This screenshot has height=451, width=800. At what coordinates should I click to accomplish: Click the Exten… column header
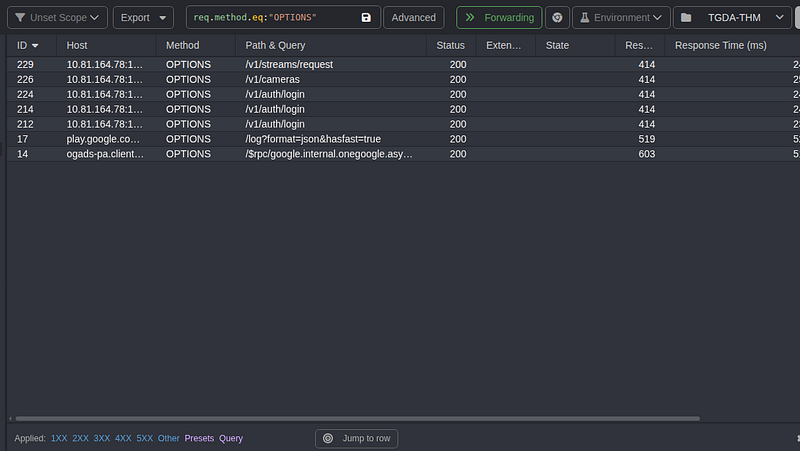click(x=505, y=45)
